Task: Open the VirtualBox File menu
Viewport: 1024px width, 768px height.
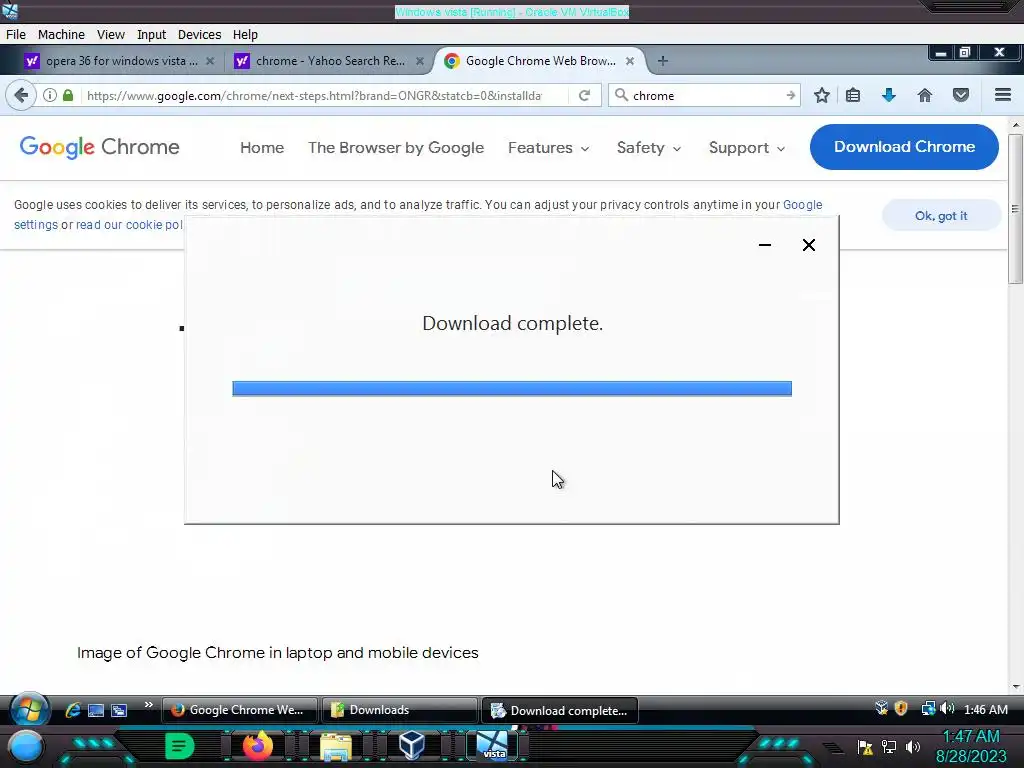Action: point(16,35)
